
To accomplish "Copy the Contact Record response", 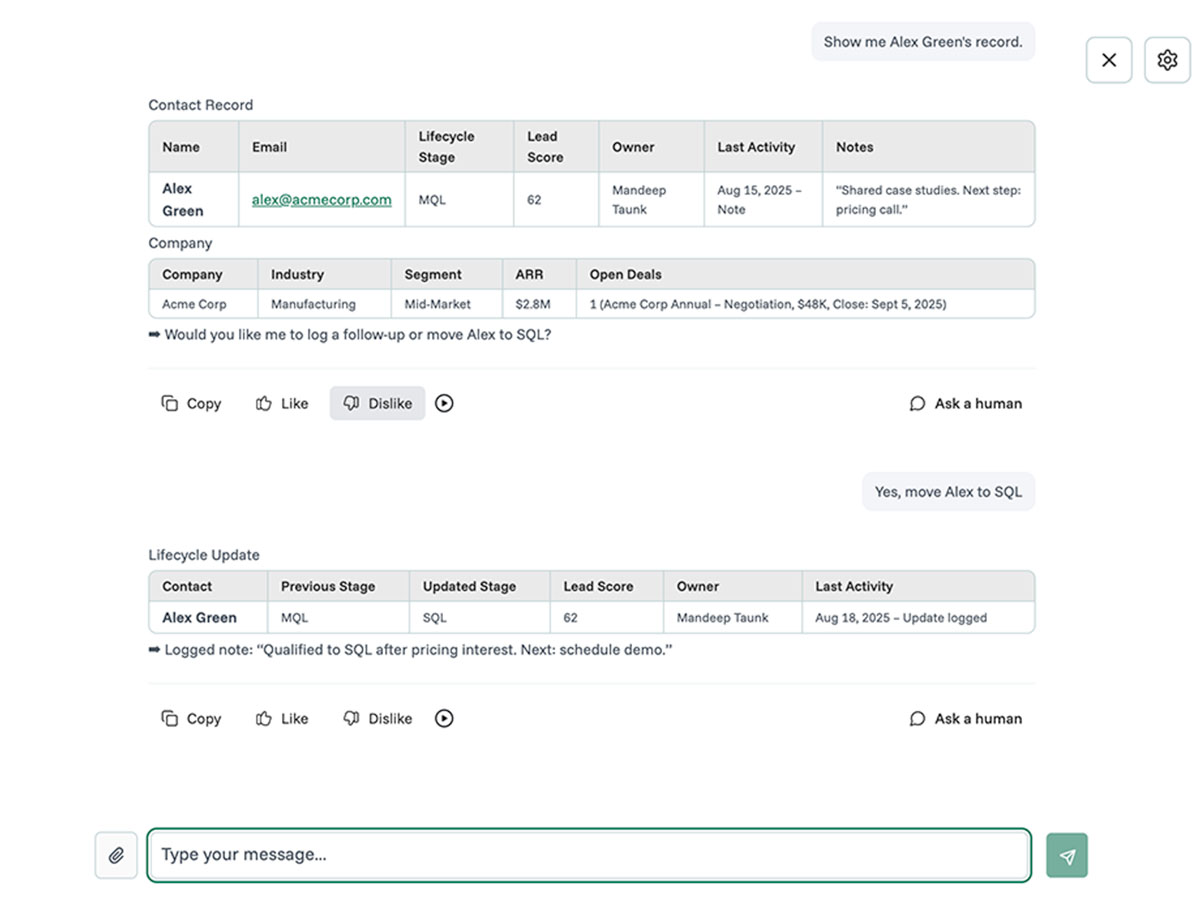I will coord(191,403).
